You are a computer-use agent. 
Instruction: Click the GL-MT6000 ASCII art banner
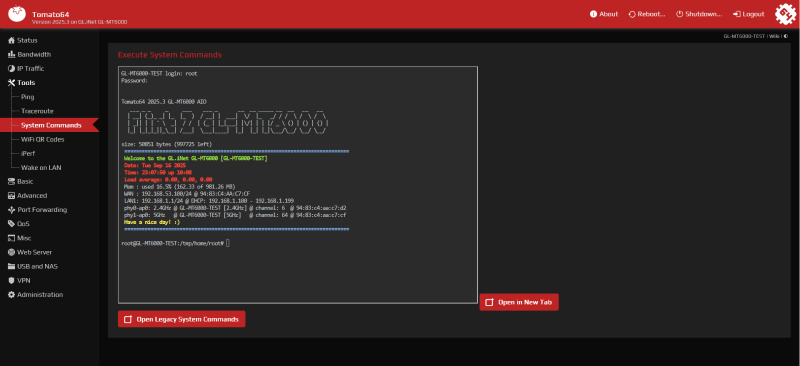click(227, 123)
